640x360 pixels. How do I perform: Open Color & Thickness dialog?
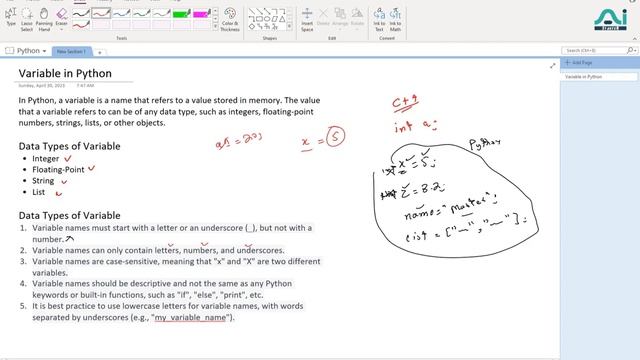click(230, 19)
